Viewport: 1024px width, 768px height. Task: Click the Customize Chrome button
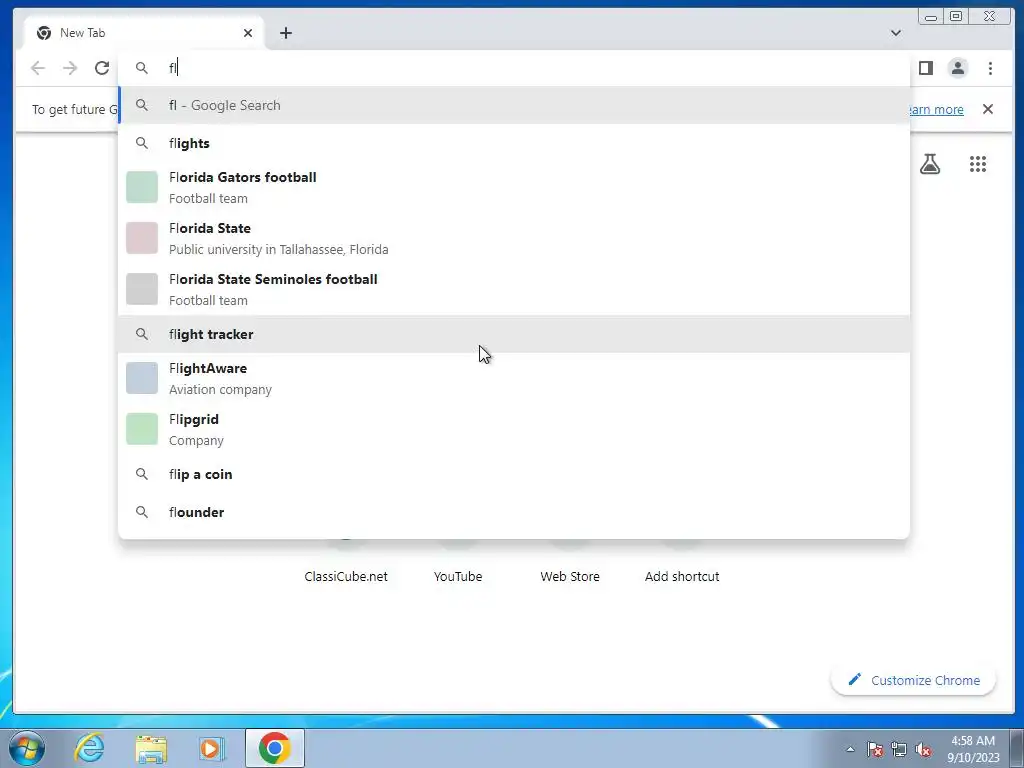913,680
